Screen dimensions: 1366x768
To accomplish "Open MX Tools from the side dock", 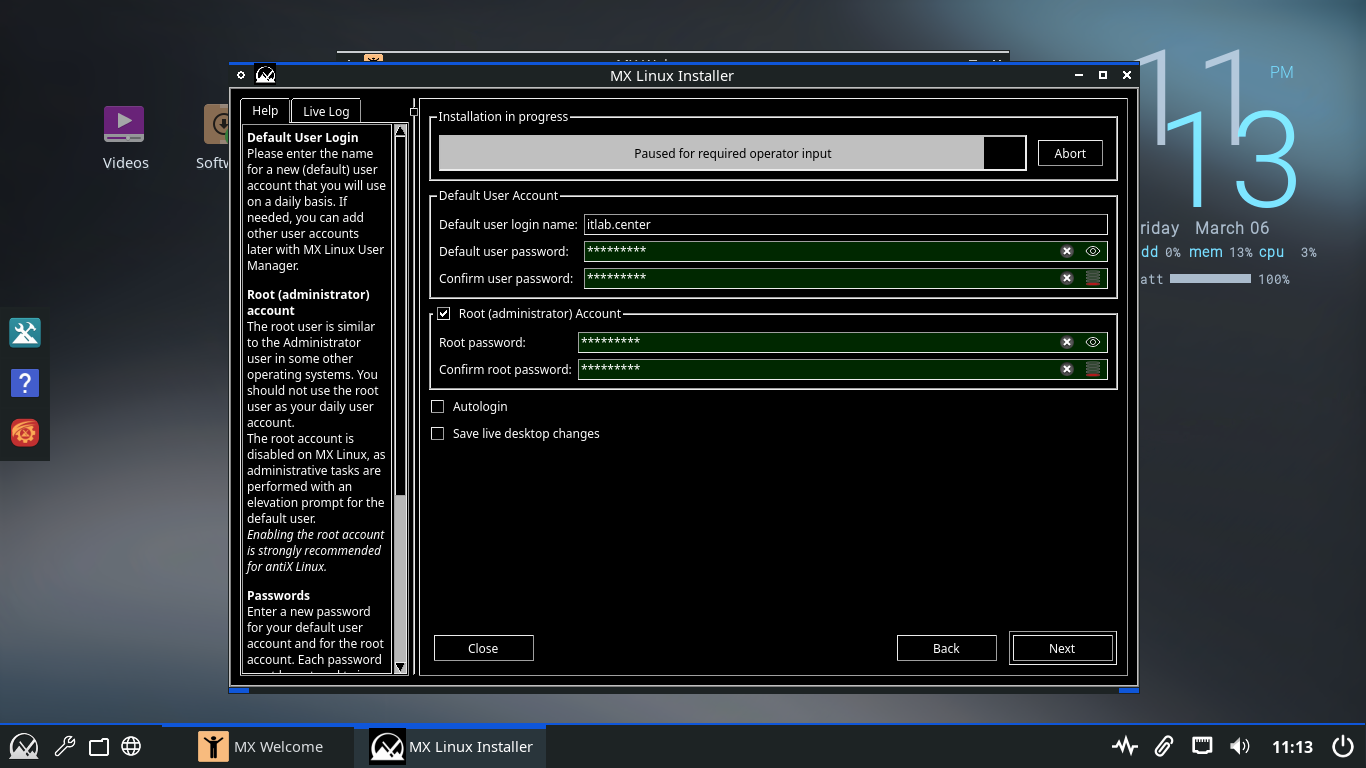I will [25, 333].
